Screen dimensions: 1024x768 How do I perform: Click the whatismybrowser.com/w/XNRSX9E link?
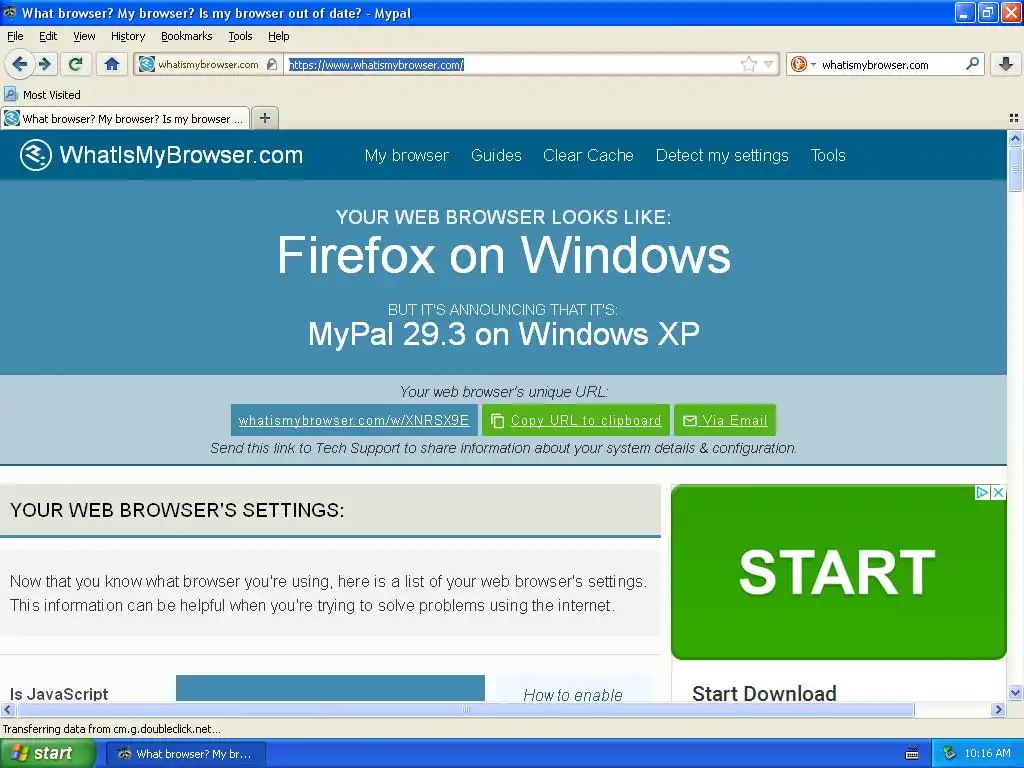tap(354, 420)
